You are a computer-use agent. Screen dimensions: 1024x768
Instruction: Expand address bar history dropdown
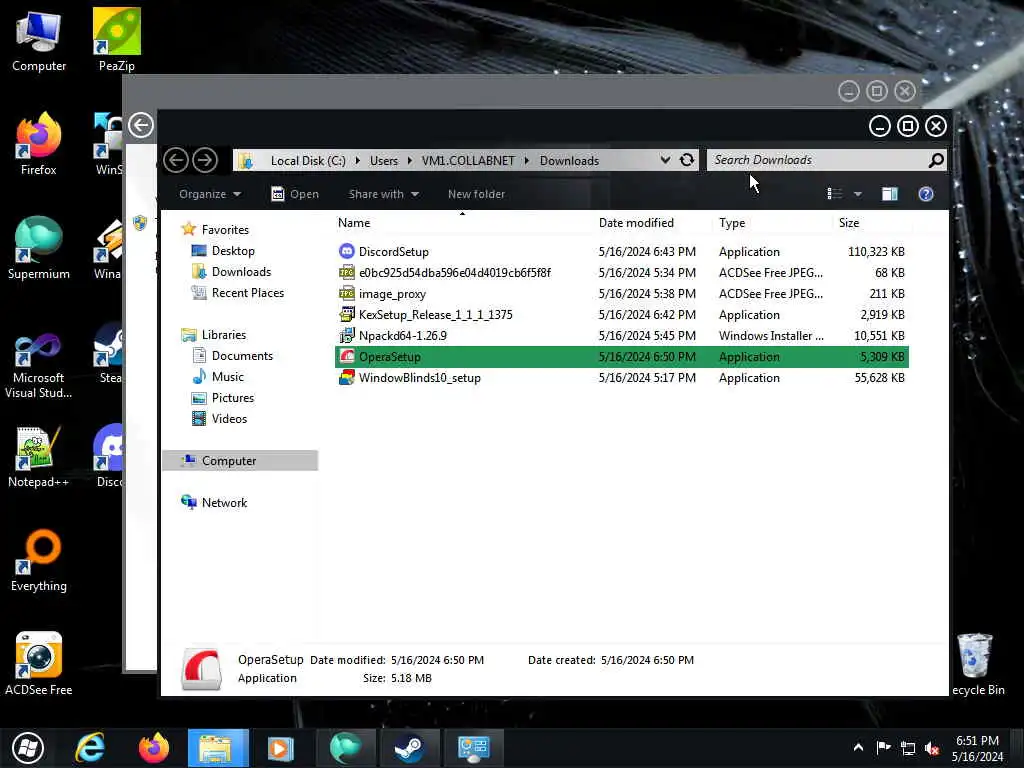pyautogui.click(x=665, y=160)
